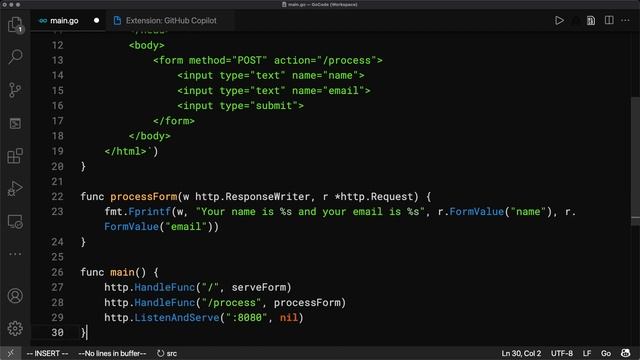Screen dimensions: 640x360
Task: Open the Remote Explorer view
Action: pyautogui.click(x=15, y=222)
